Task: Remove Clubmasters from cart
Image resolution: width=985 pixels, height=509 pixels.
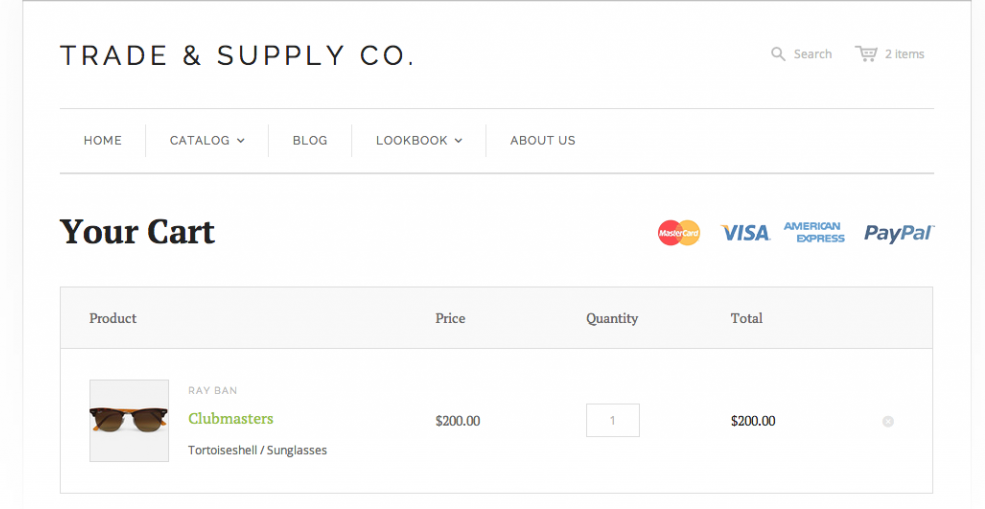Action: (888, 422)
